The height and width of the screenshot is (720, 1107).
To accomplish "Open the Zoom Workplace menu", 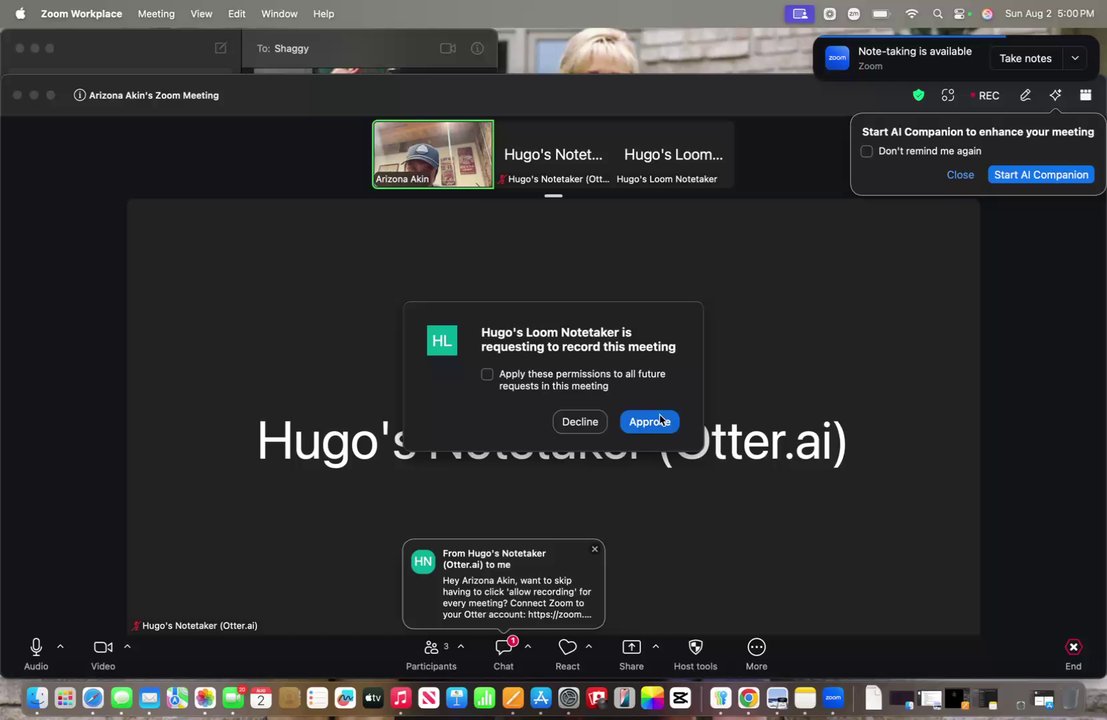I will click(x=81, y=13).
